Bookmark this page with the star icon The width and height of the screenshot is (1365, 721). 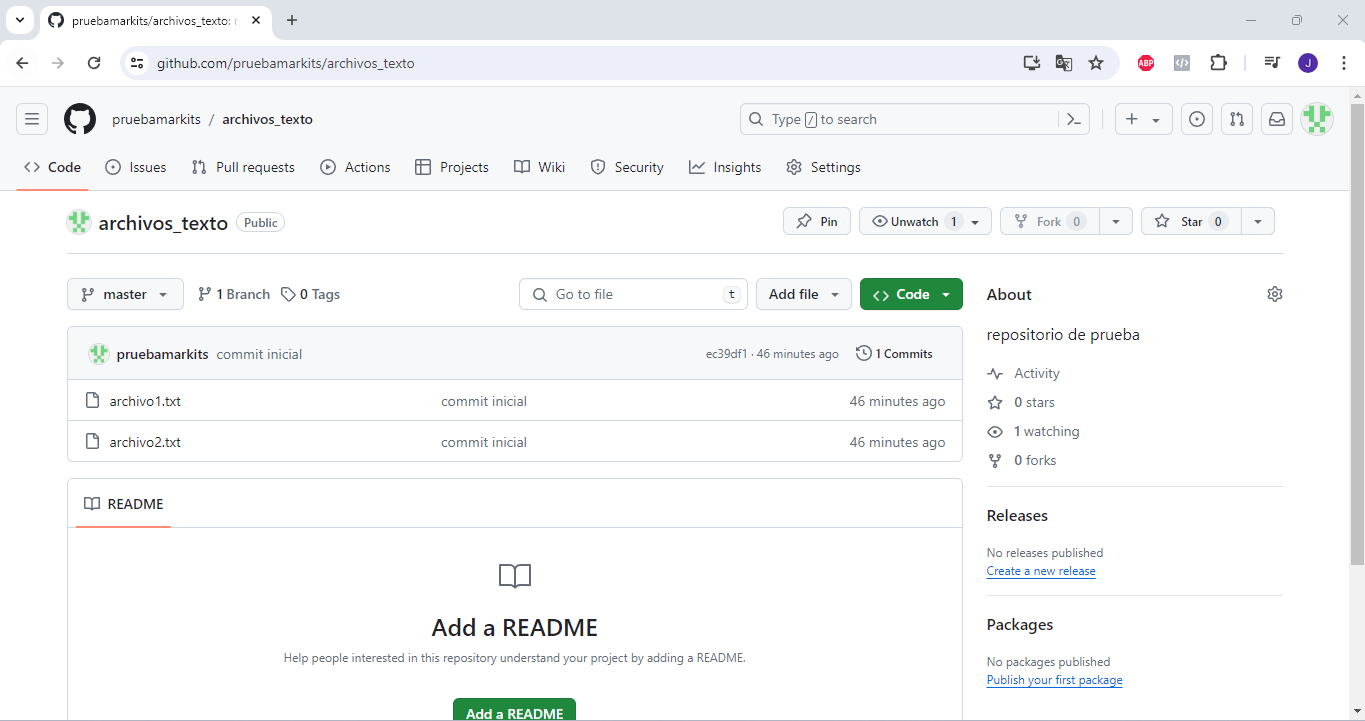click(x=1096, y=63)
